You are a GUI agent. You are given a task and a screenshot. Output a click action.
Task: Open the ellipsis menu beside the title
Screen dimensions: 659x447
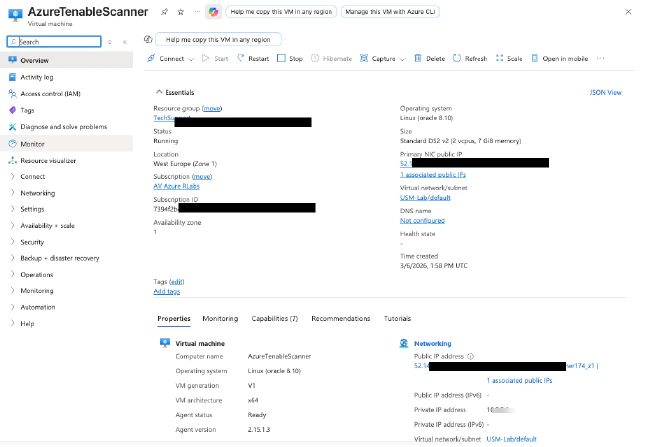pyautogui.click(x=197, y=12)
